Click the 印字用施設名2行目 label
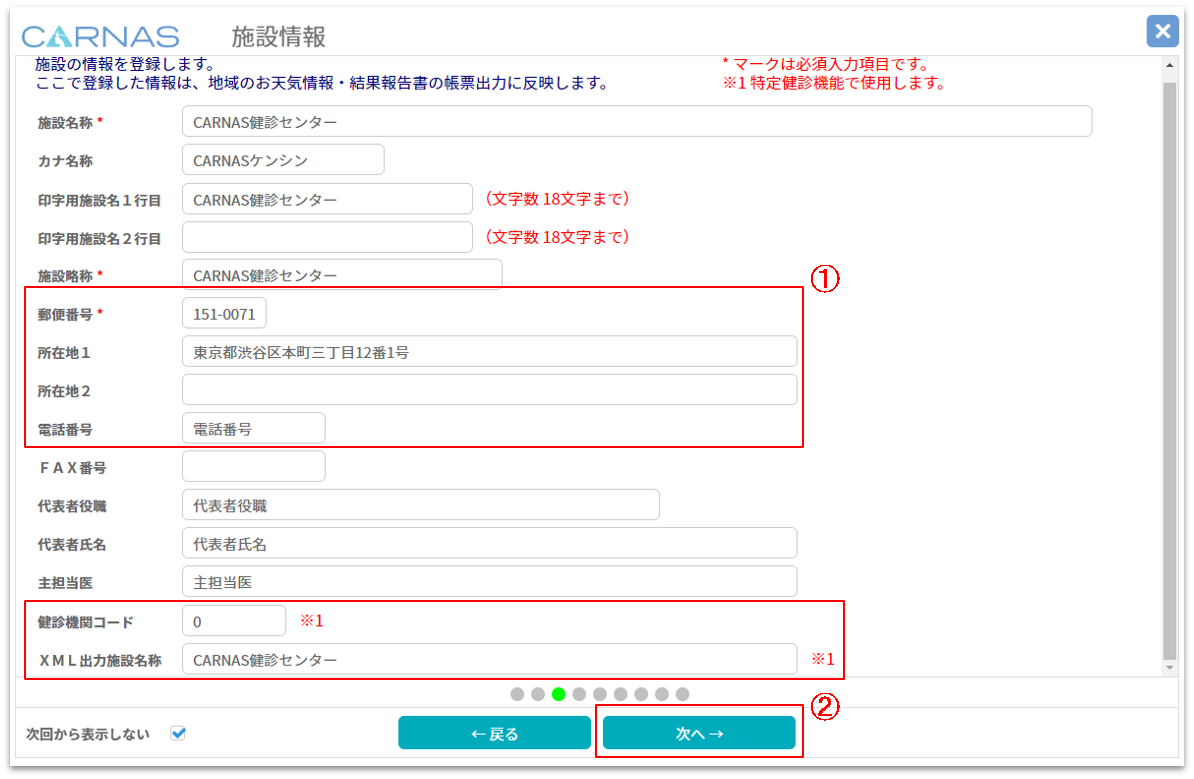This screenshot has height=779, width=1194. pyautogui.click(x=100, y=238)
